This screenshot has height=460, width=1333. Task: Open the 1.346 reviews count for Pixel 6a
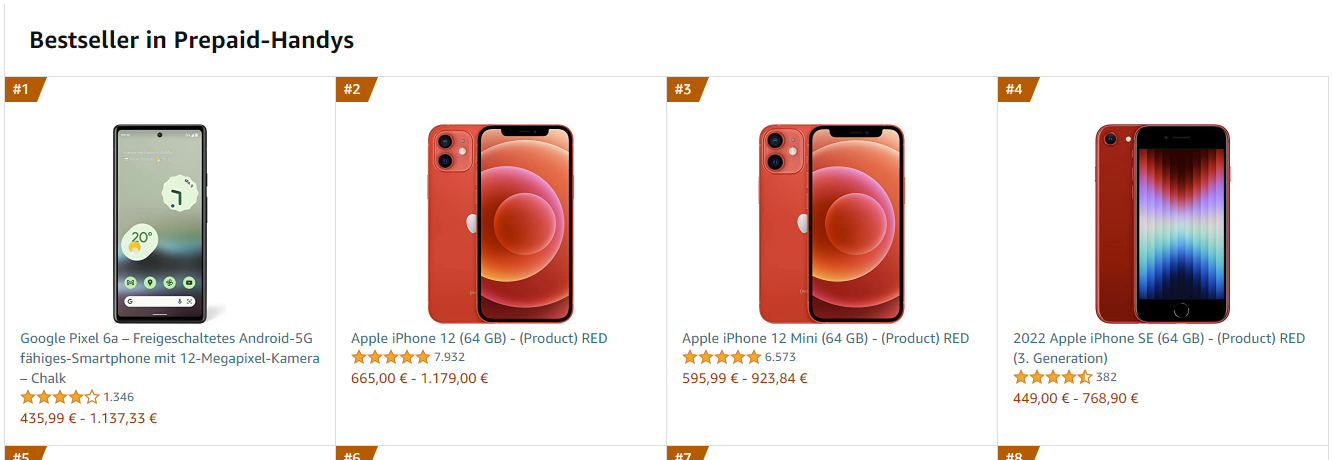pyautogui.click(x=118, y=397)
